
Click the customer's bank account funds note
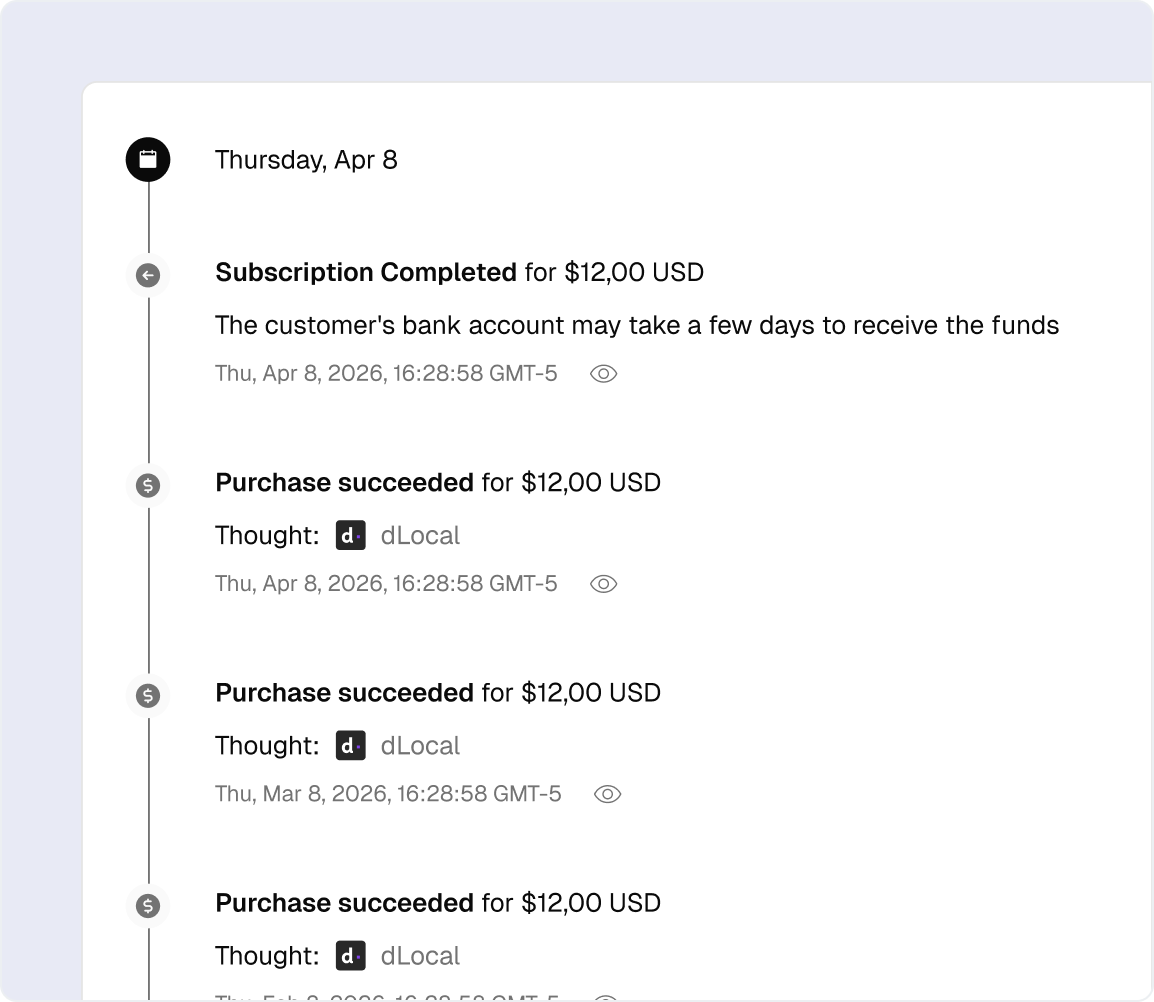pos(636,325)
